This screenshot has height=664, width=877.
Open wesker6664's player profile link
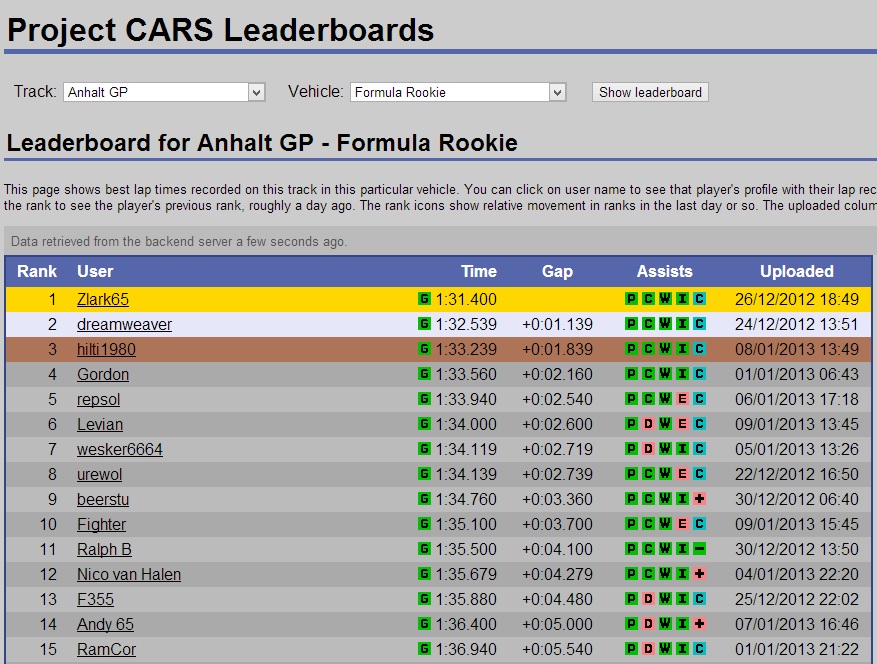pos(119,449)
